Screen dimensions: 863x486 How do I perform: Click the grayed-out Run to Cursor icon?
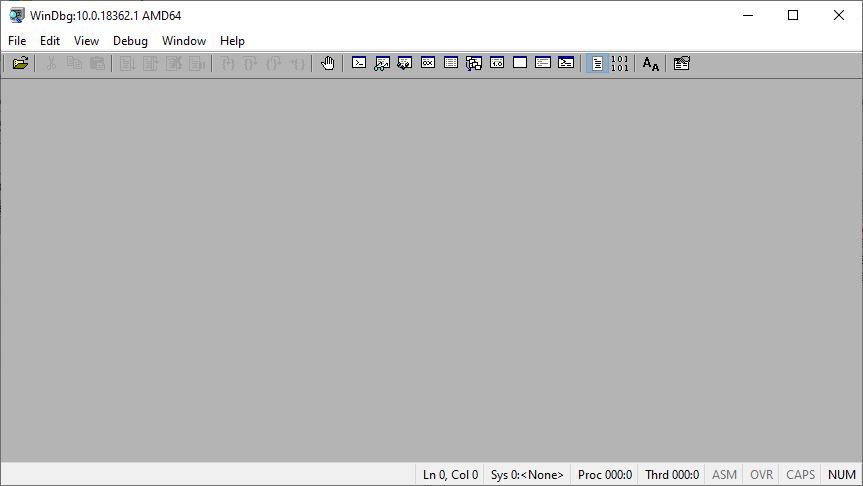coord(297,63)
